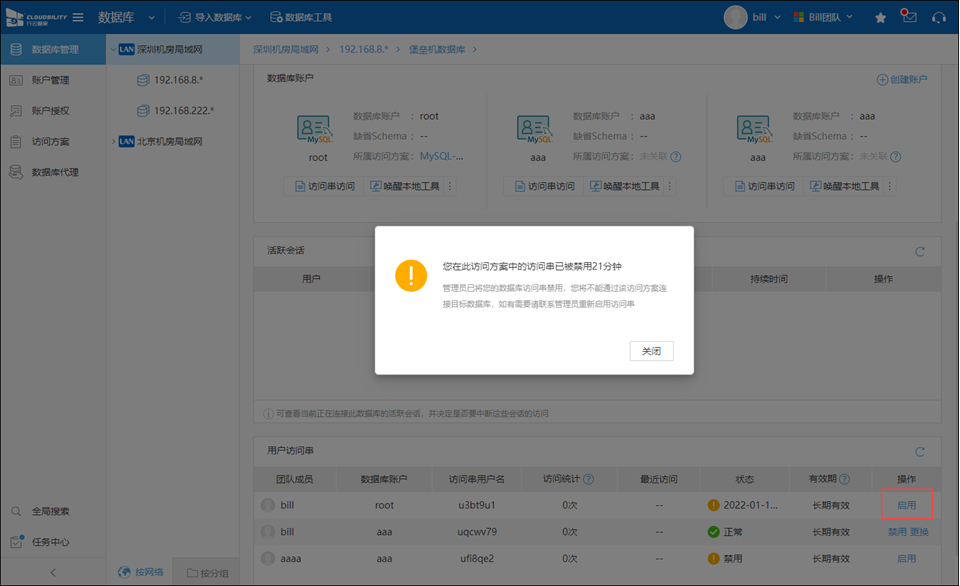The height and width of the screenshot is (586, 960).
Task: Collapse the left sidebar with the arrow
Action: coord(52,572)
